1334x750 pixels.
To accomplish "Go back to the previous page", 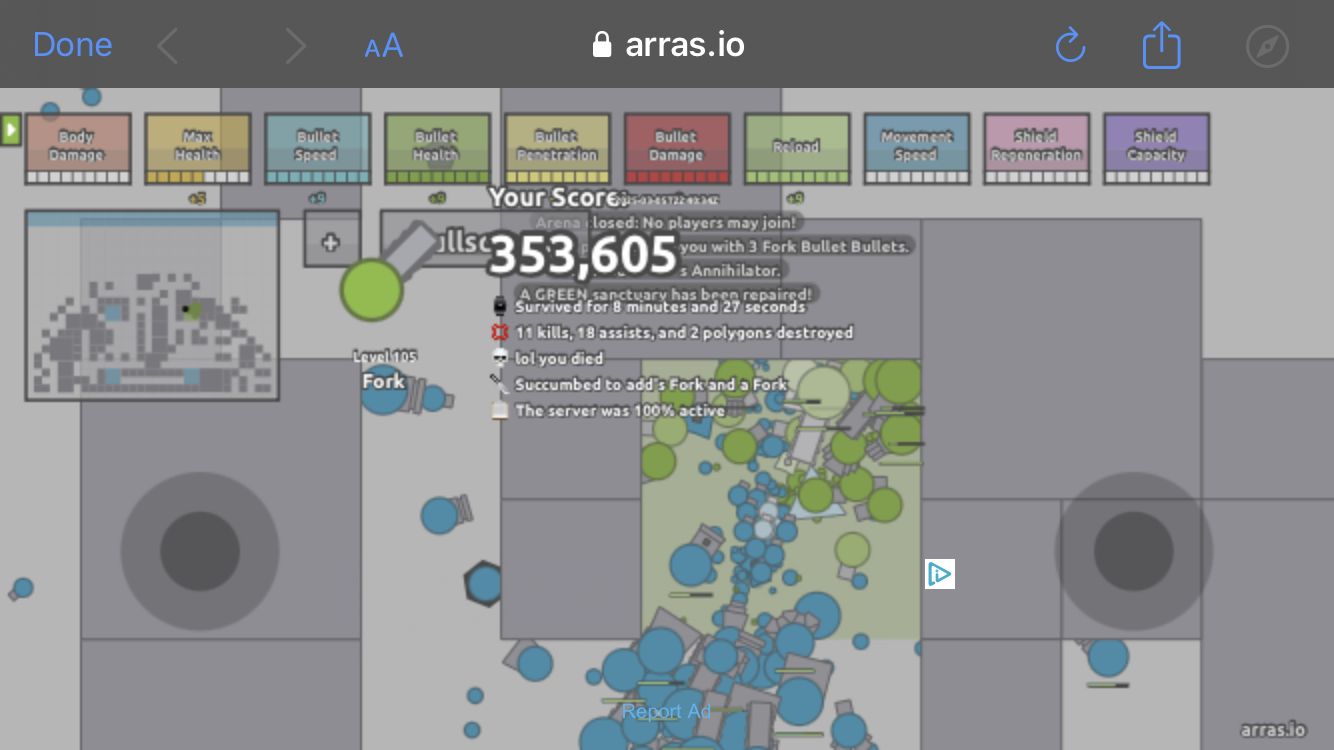I will (168, 46).
